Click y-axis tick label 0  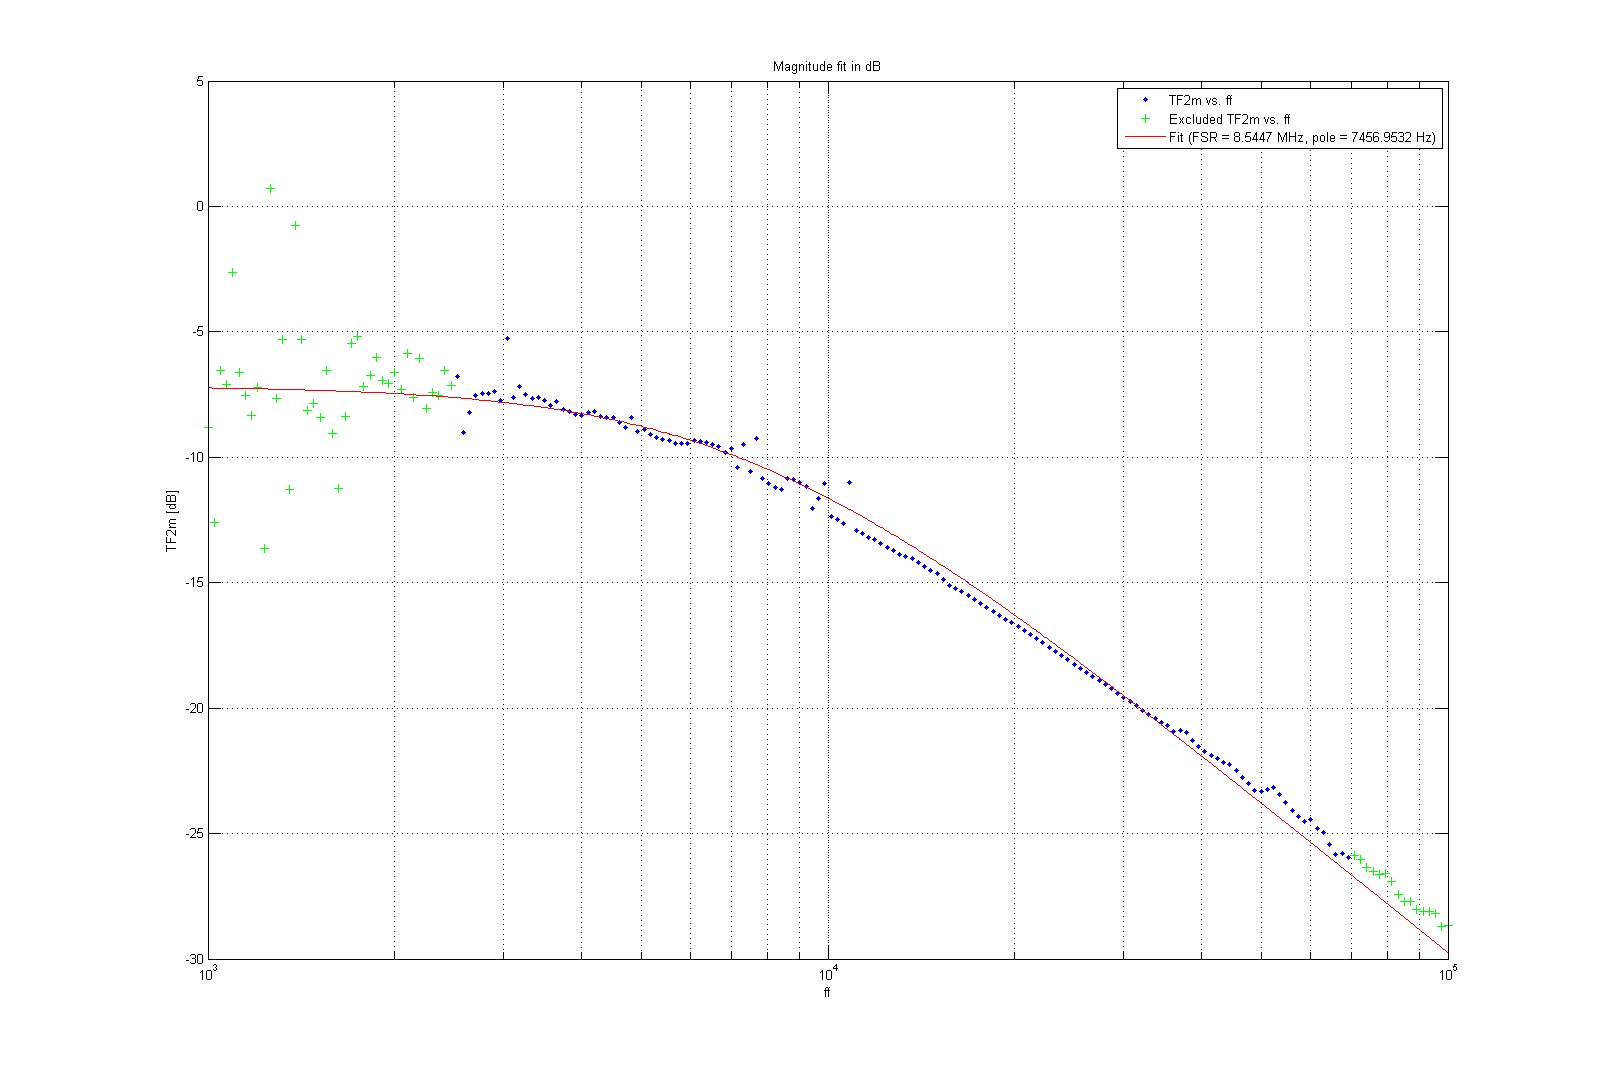[200, 207]
